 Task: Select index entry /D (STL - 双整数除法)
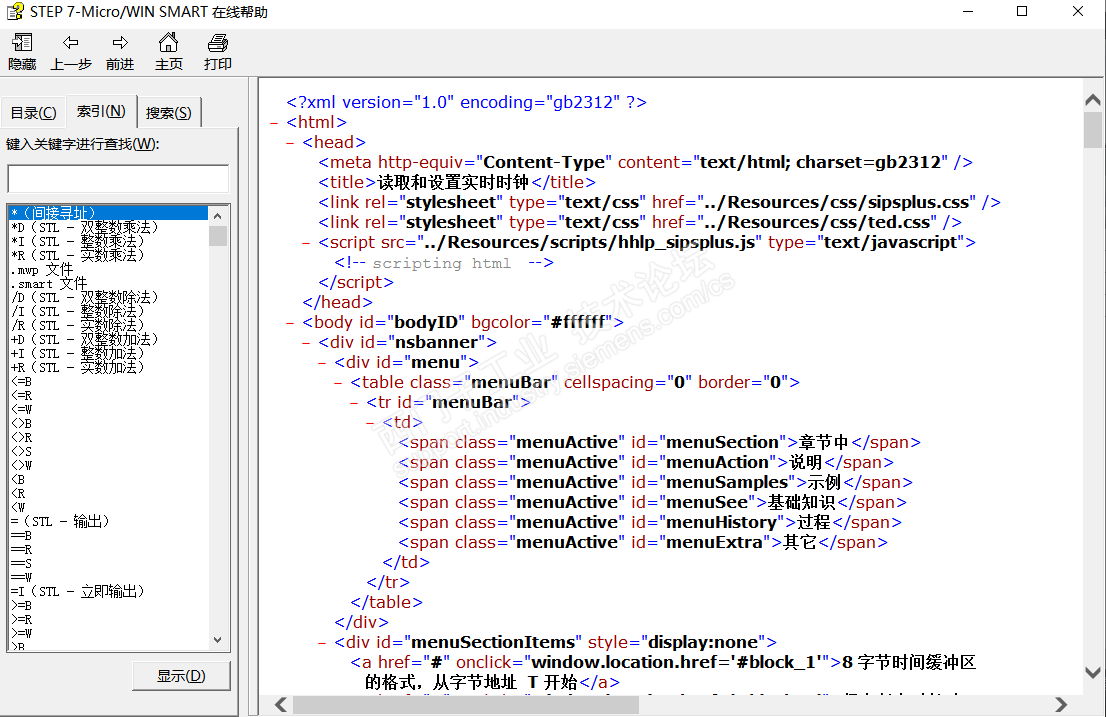pyautogui.click(x=85, y=298)
